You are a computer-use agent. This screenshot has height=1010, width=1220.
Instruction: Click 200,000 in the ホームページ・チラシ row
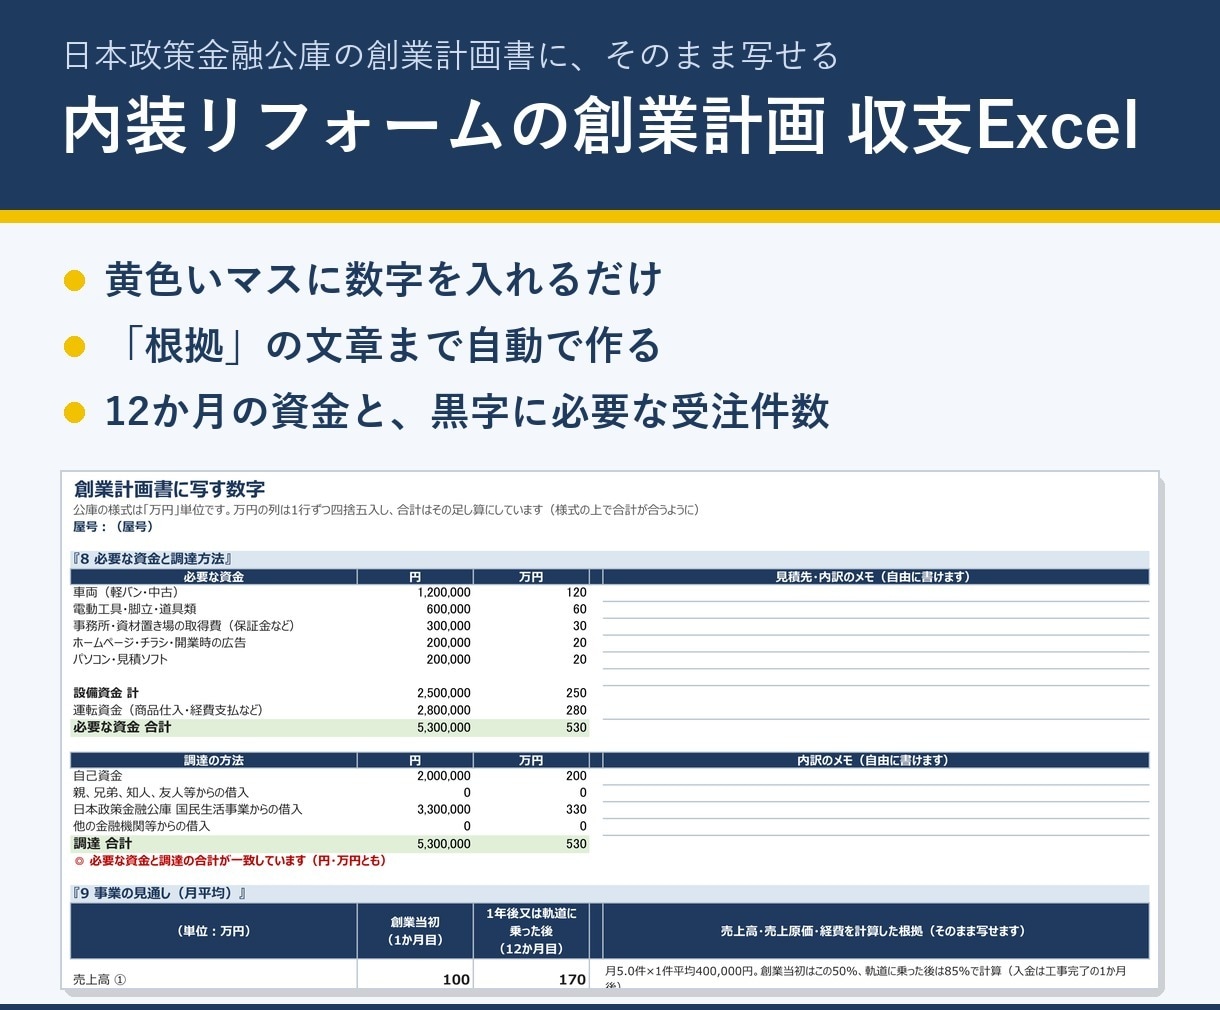pyautogui.click(x=448, y=643)
